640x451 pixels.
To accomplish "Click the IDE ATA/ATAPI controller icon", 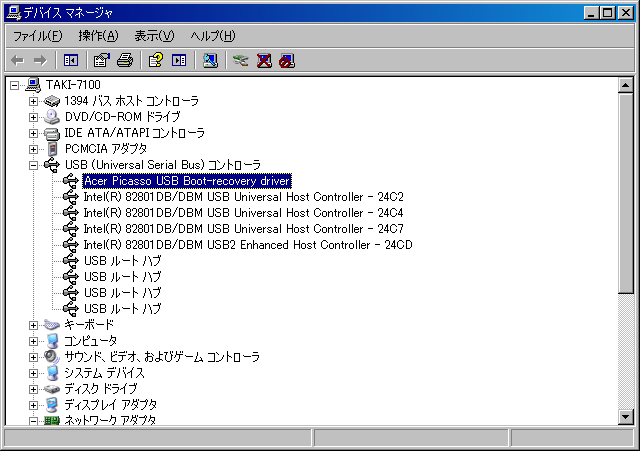I will coord(52,133).
